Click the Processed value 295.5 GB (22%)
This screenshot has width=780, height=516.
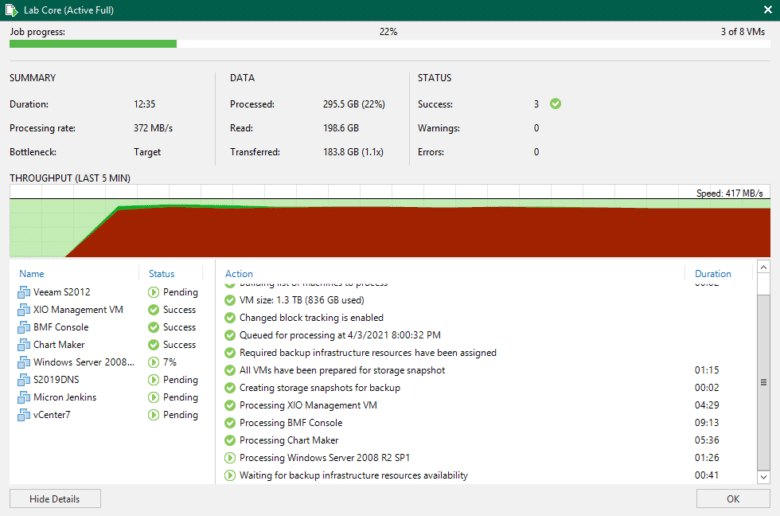354,104
